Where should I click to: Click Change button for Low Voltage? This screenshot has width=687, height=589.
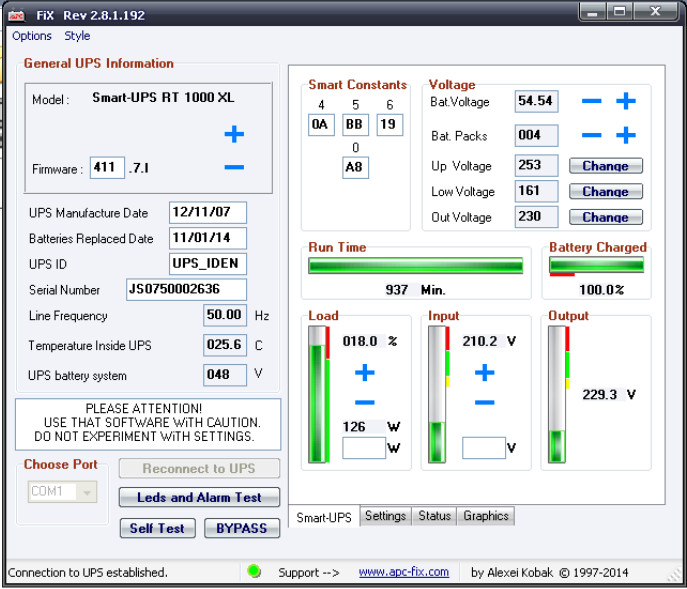pyautogui.click(x=606, y=192)
